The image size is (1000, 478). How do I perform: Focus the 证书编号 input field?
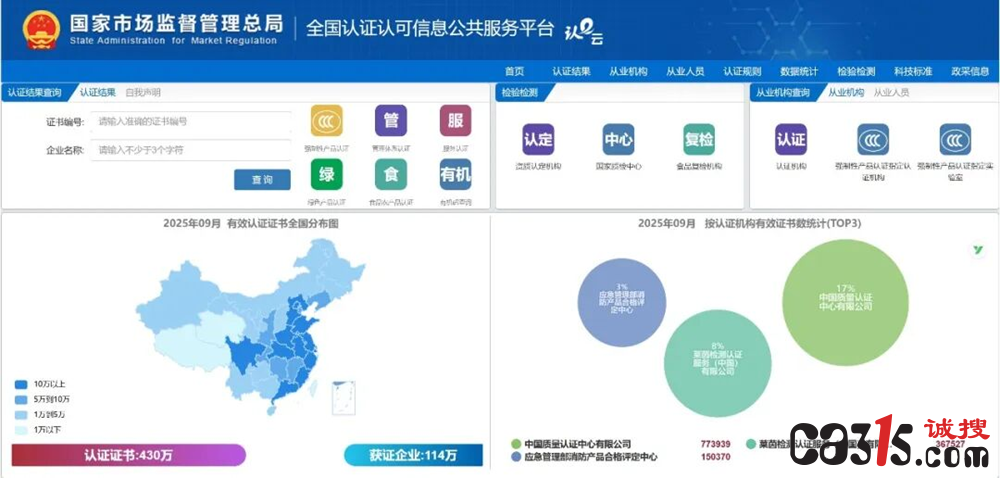[191, 121]
